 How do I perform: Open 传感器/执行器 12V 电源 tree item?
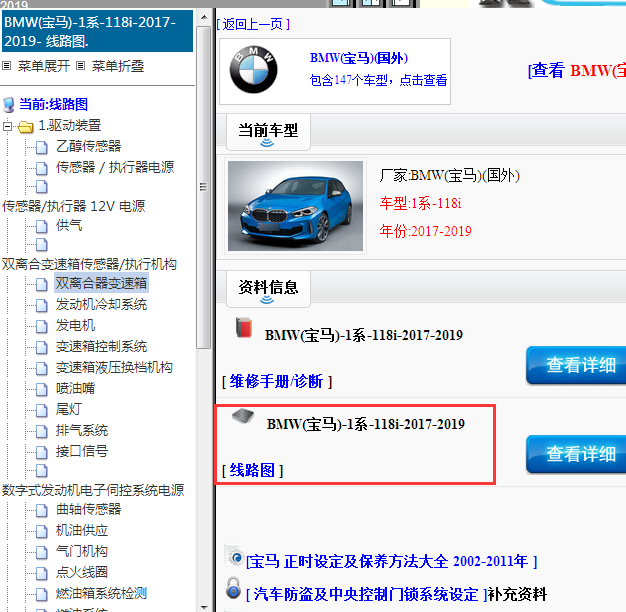73,206
